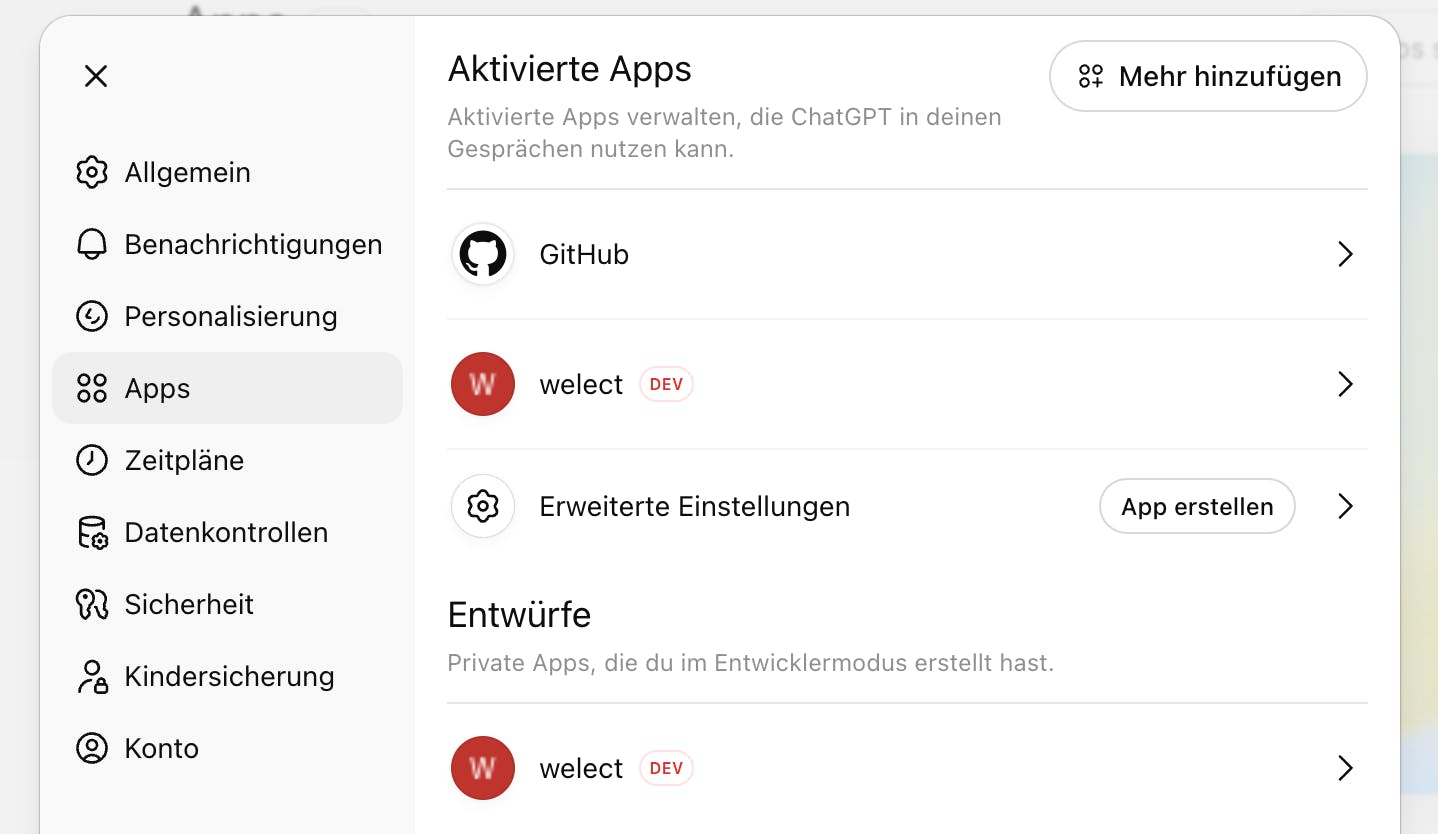This screenshot has width=1438, height=834.
Task: Open the Benachrichtigungen settings section
Action: (x=227, y=244)
